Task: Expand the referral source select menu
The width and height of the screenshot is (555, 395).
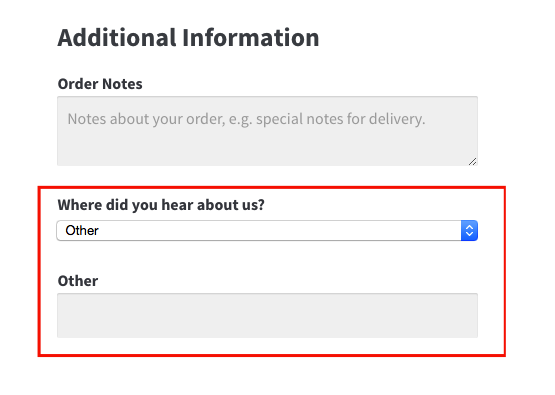Action: [267, 230]
